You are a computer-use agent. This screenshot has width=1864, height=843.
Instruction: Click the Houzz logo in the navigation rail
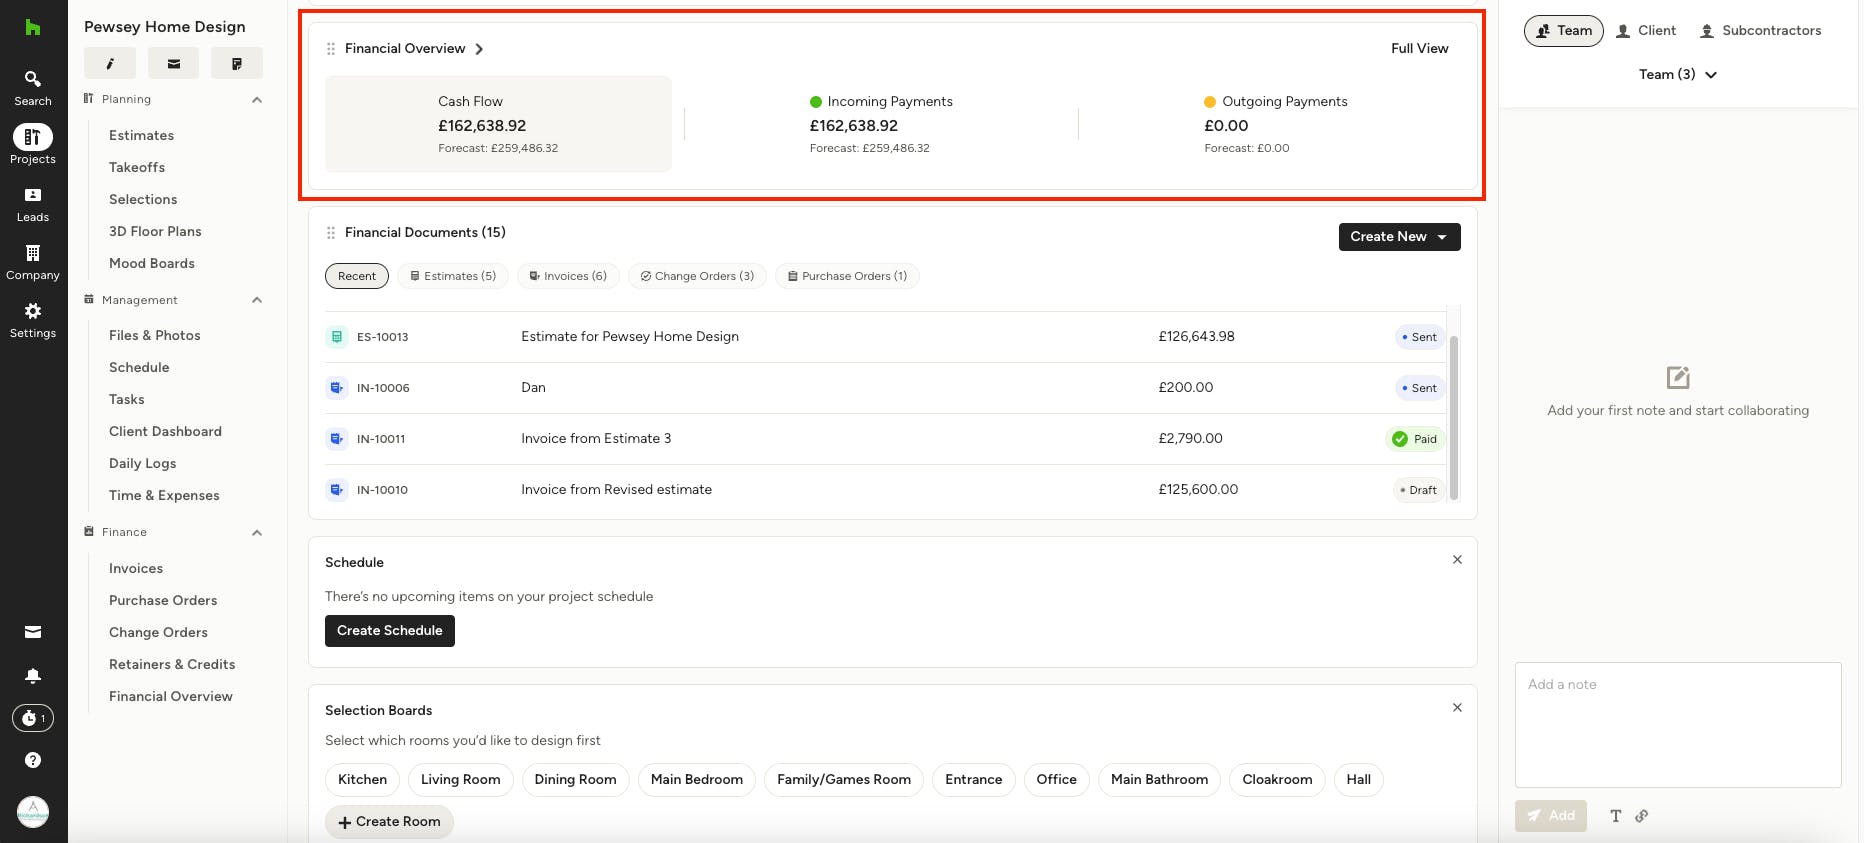pyautogui.click(x=33, y=27)
